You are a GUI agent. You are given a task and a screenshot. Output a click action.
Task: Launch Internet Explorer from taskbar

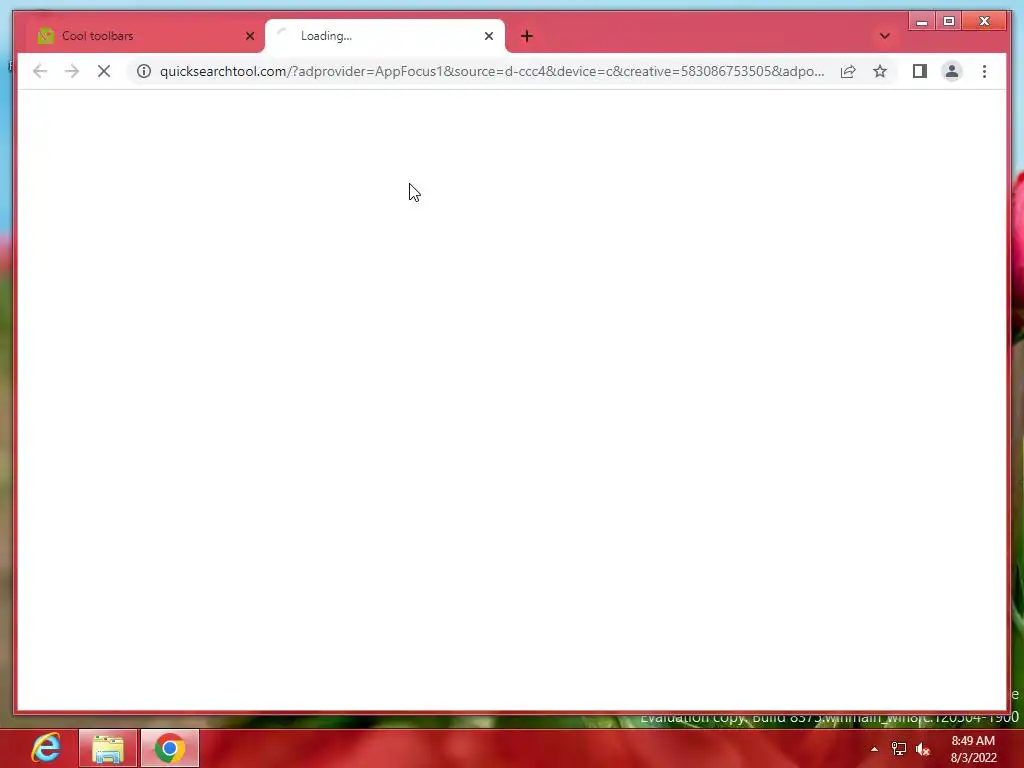pyautogui.click(x=46, y=748)
